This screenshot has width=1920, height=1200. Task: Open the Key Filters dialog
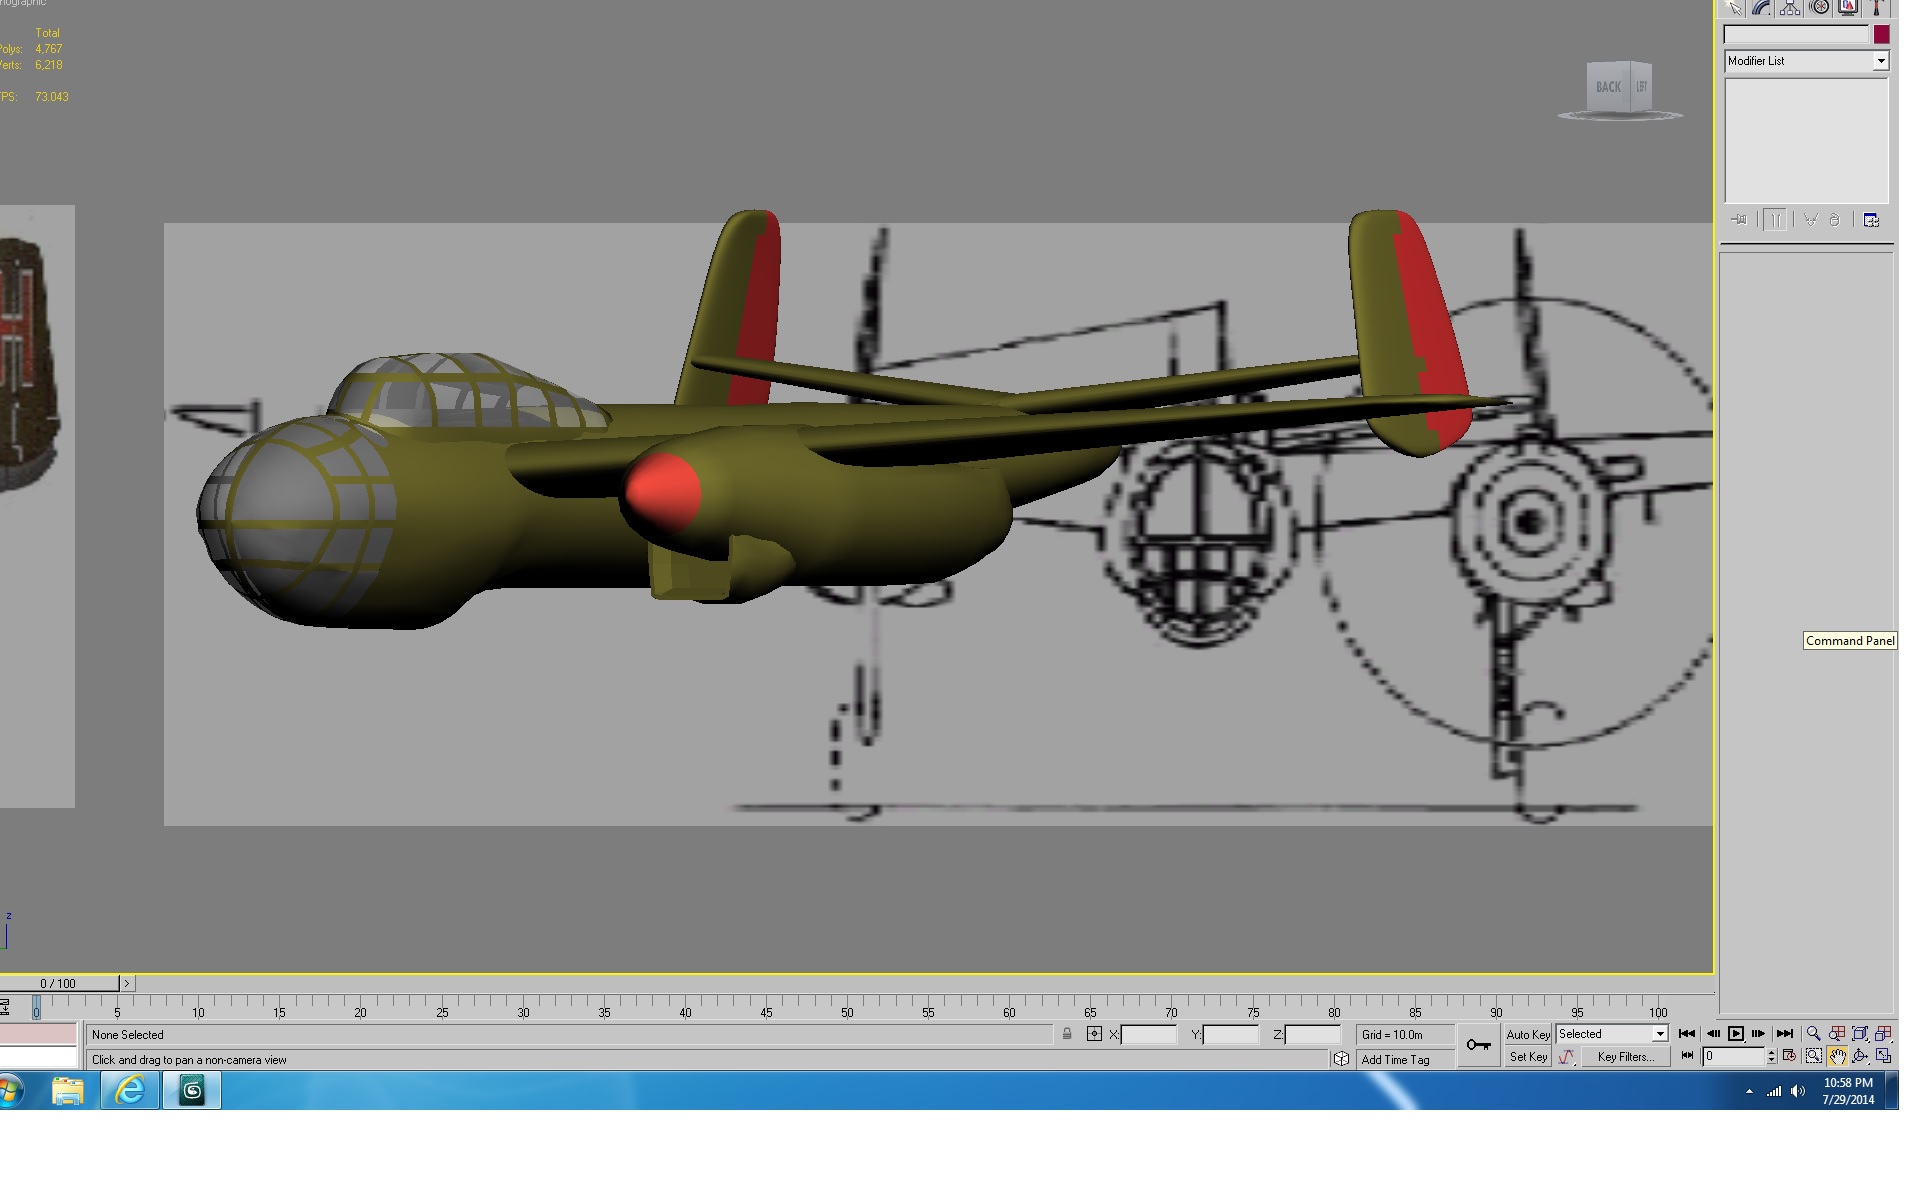point(1625,1056)
